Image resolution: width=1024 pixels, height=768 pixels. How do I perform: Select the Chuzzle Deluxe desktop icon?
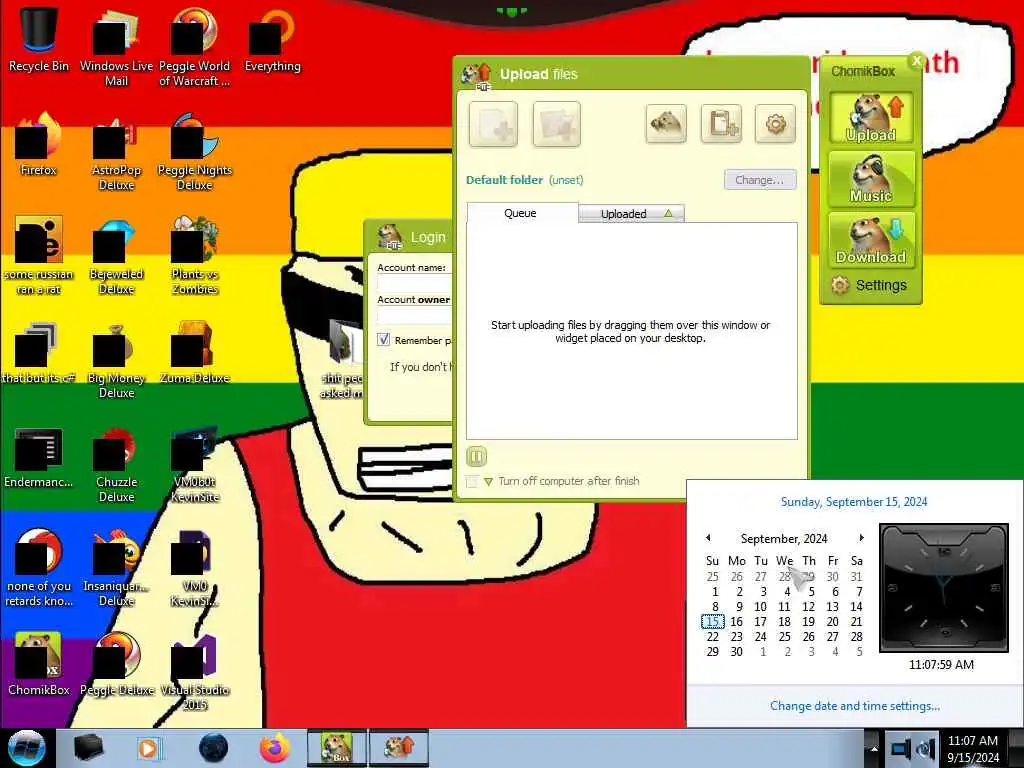[116, 464]
